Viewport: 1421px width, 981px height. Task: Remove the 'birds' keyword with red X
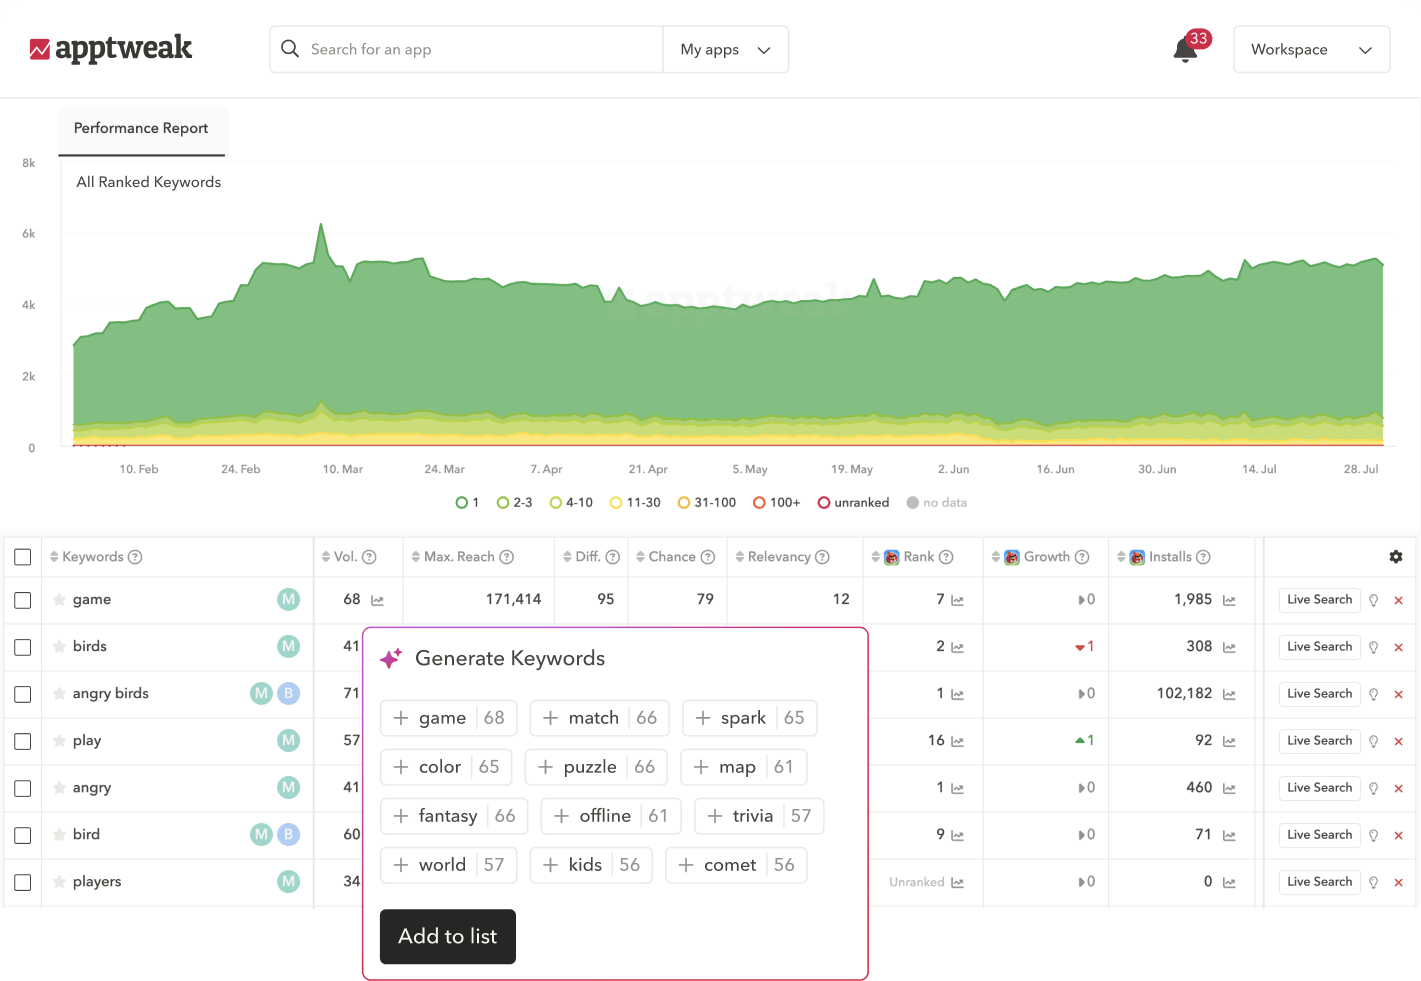(1398, 648)
